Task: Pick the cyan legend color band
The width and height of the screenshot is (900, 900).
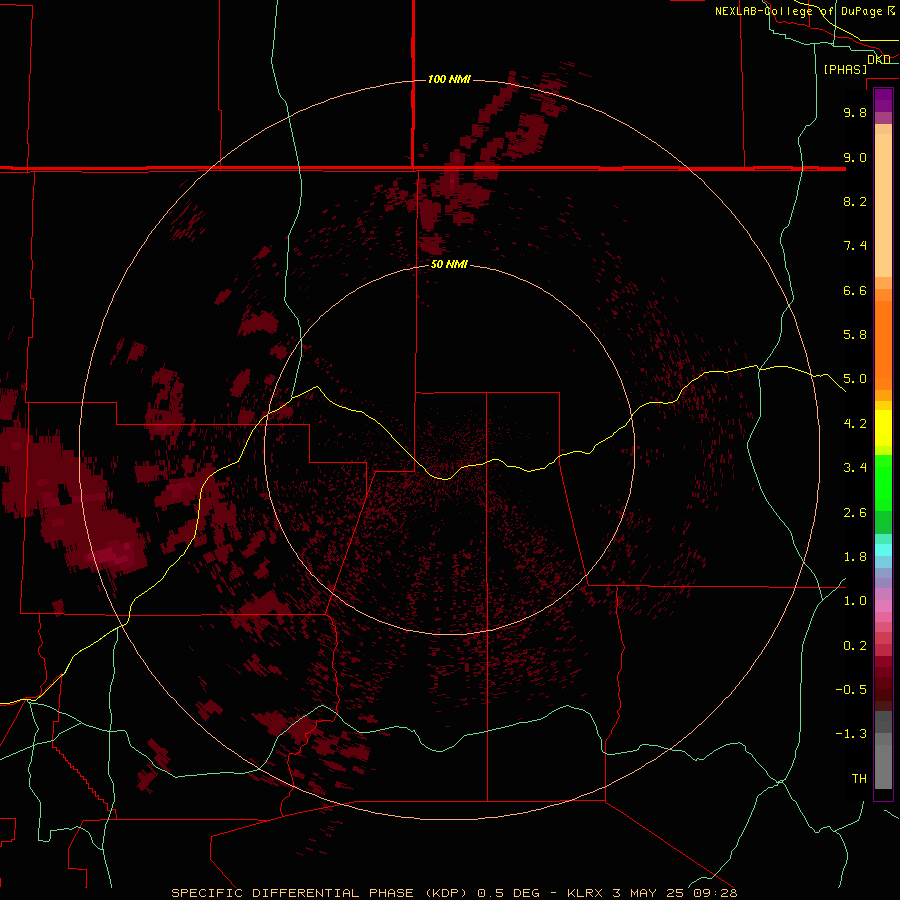Action: click(883, 550)
